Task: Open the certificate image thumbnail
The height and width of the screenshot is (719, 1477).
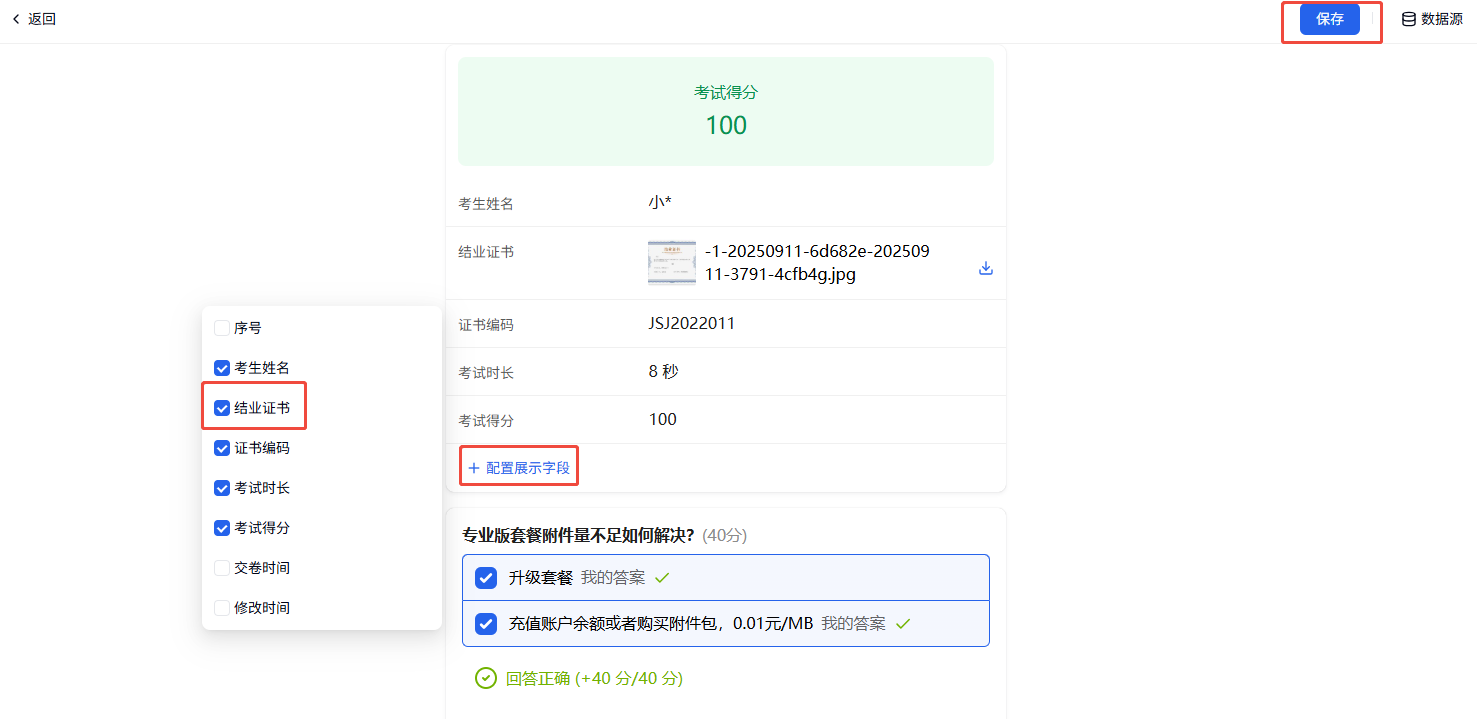Action: click(671, 263)
